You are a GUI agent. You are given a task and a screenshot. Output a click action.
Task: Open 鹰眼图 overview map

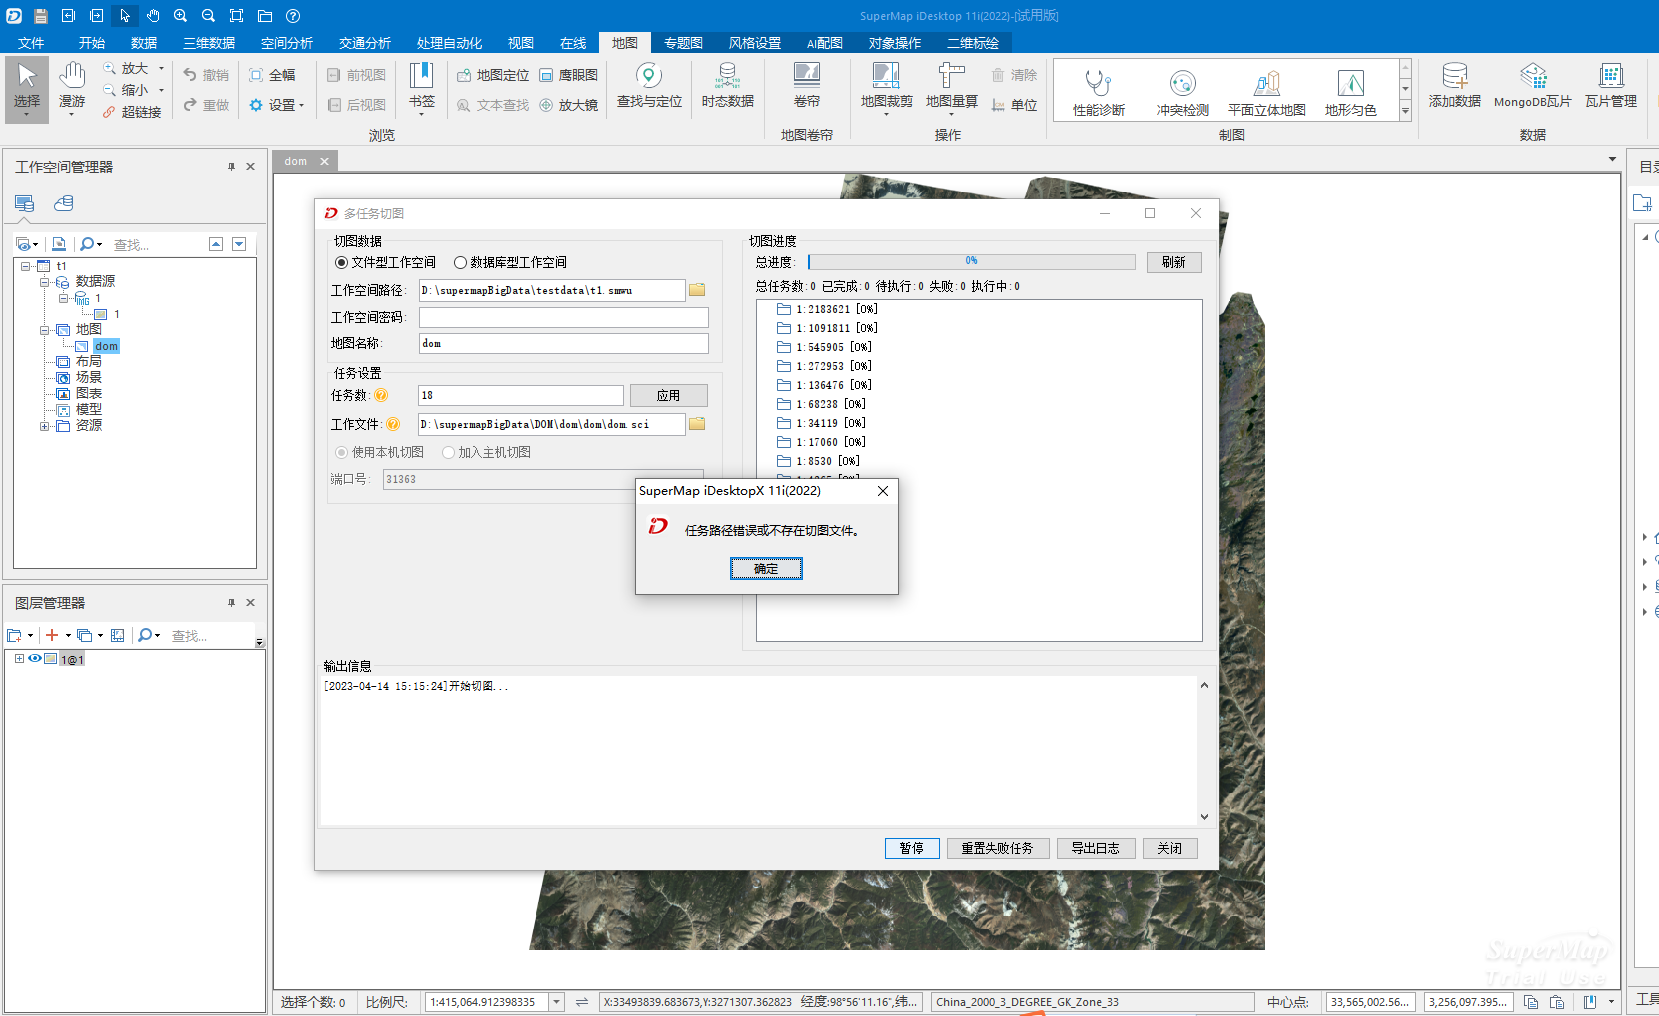click(x=568, y=75)
